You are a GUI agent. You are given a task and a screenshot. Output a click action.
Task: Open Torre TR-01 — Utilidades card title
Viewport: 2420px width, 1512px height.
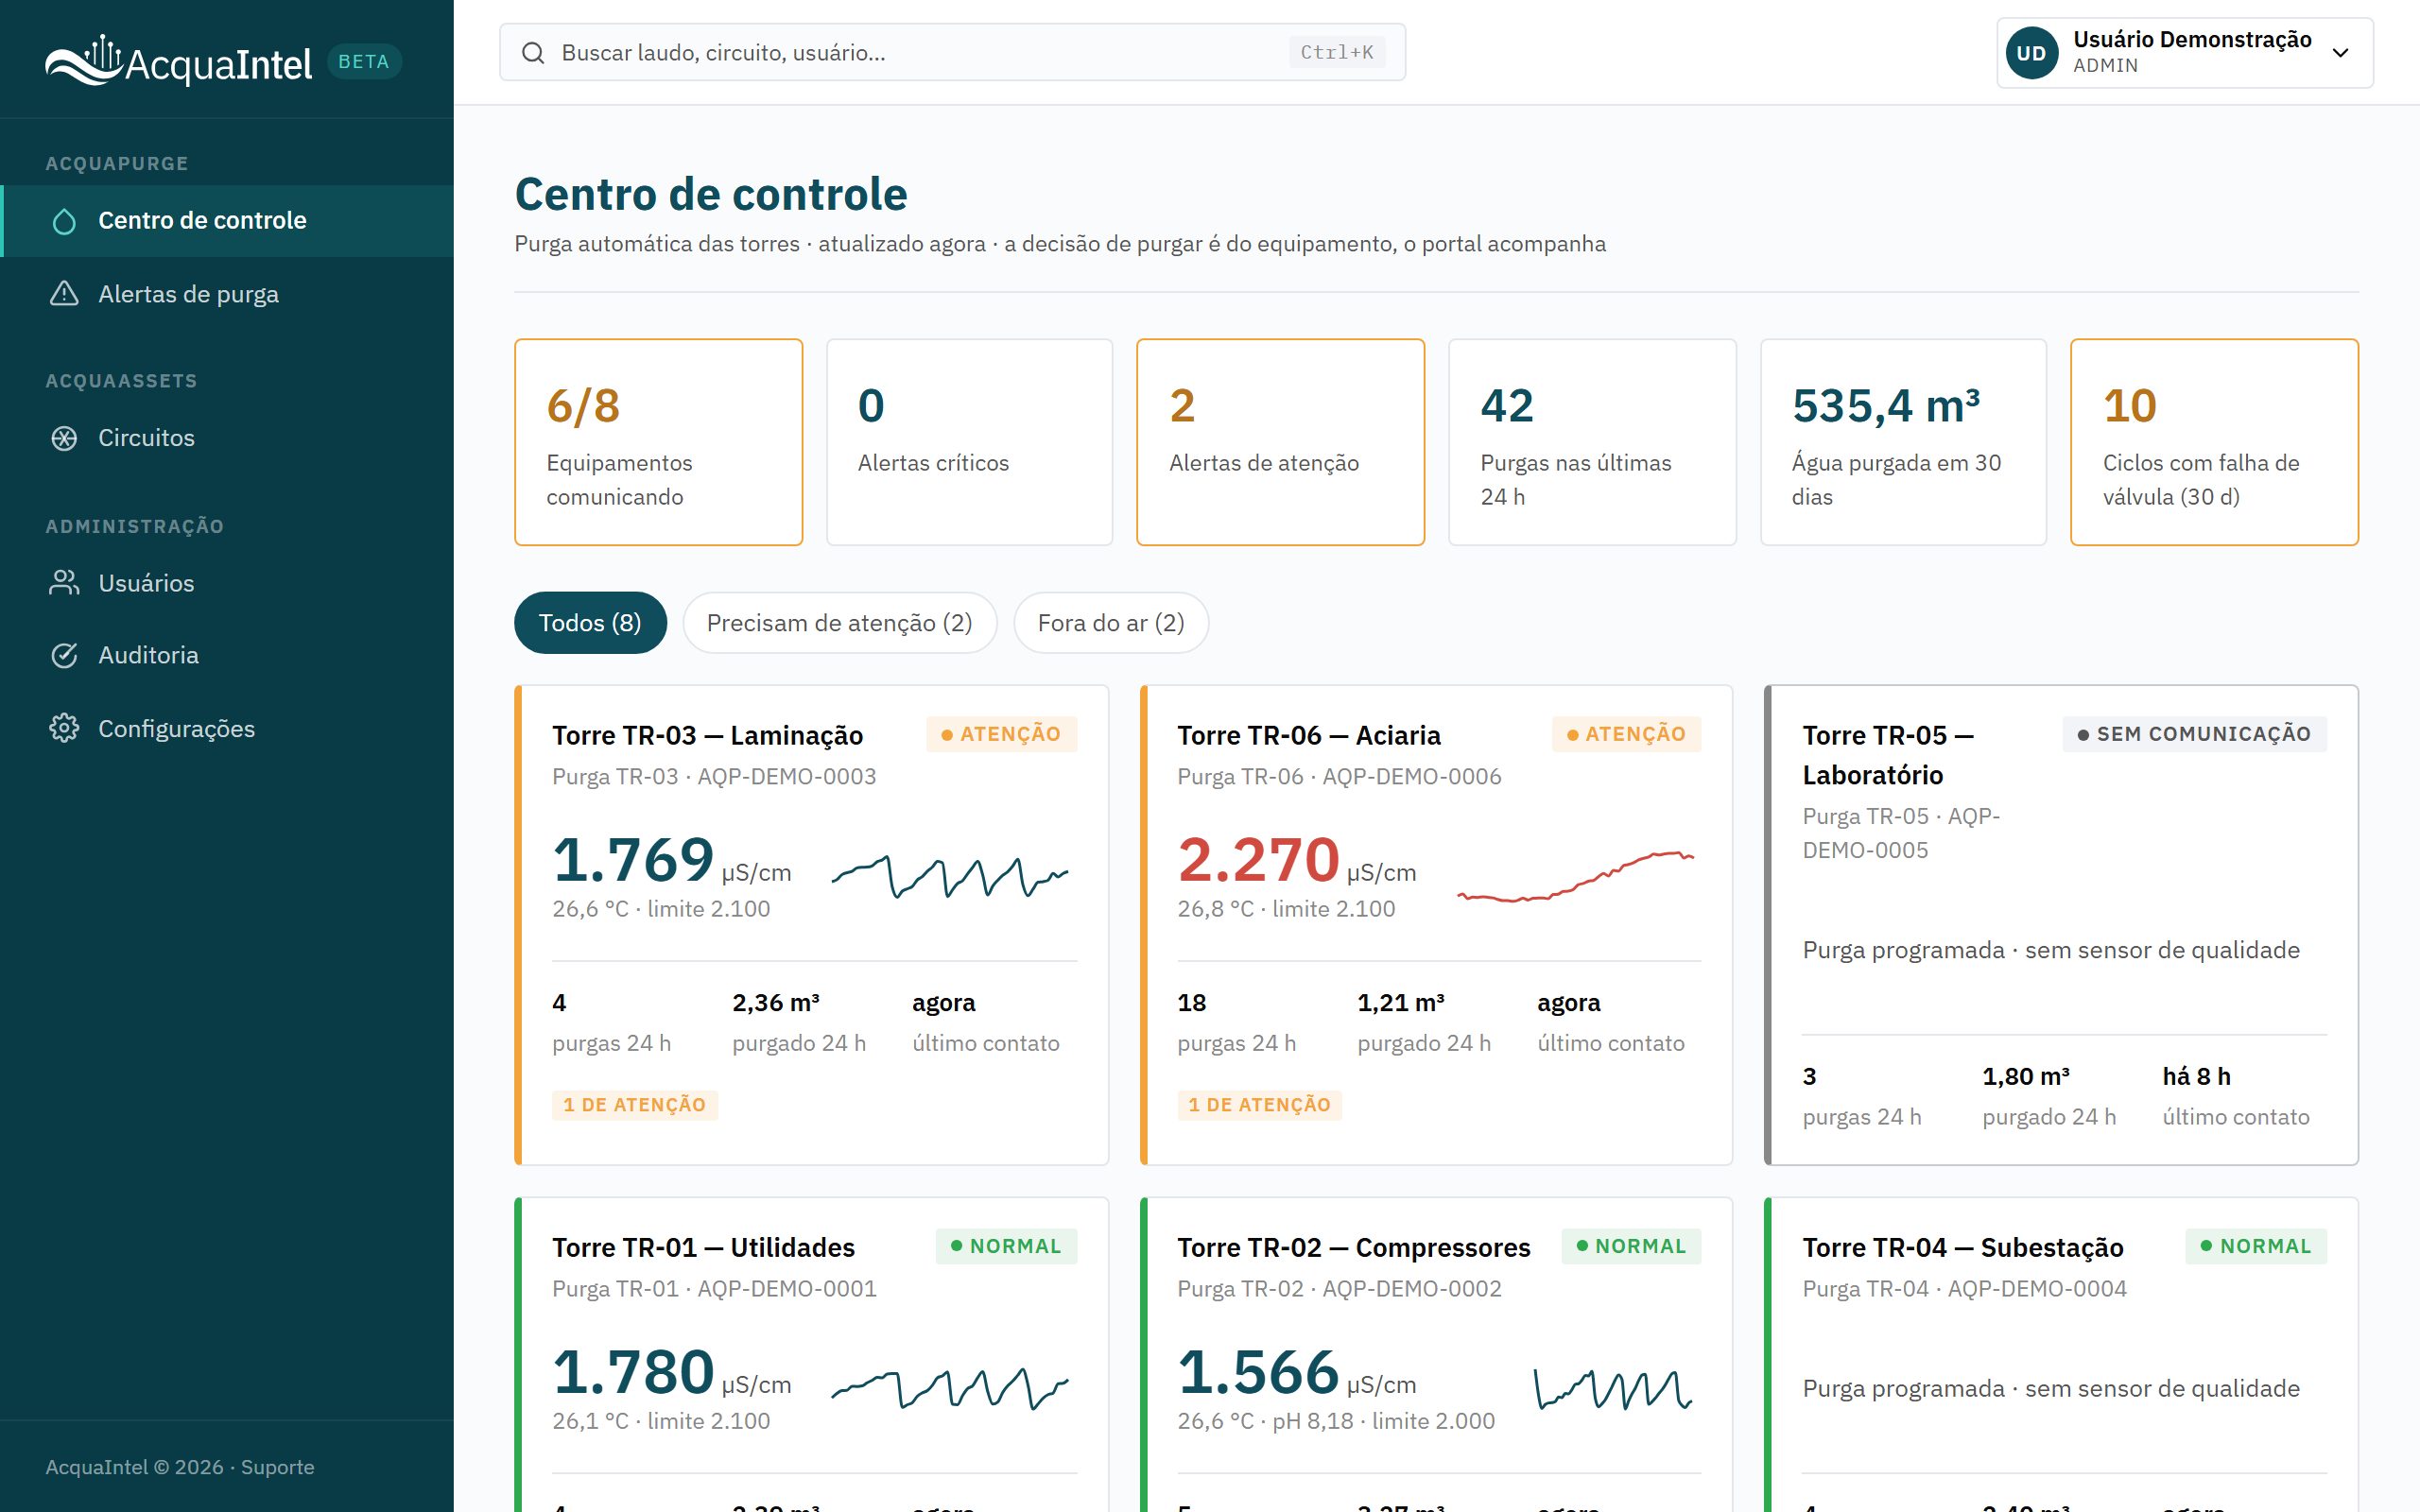point(703,1247)
